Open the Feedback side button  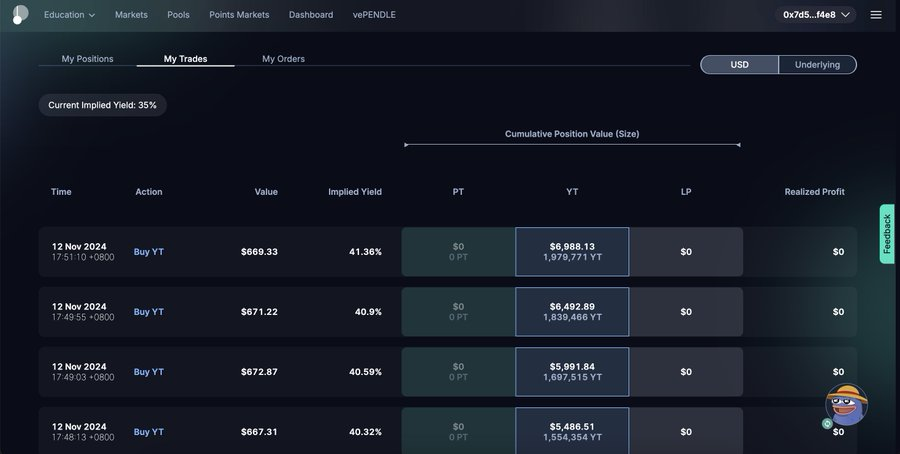click(887, 234)
